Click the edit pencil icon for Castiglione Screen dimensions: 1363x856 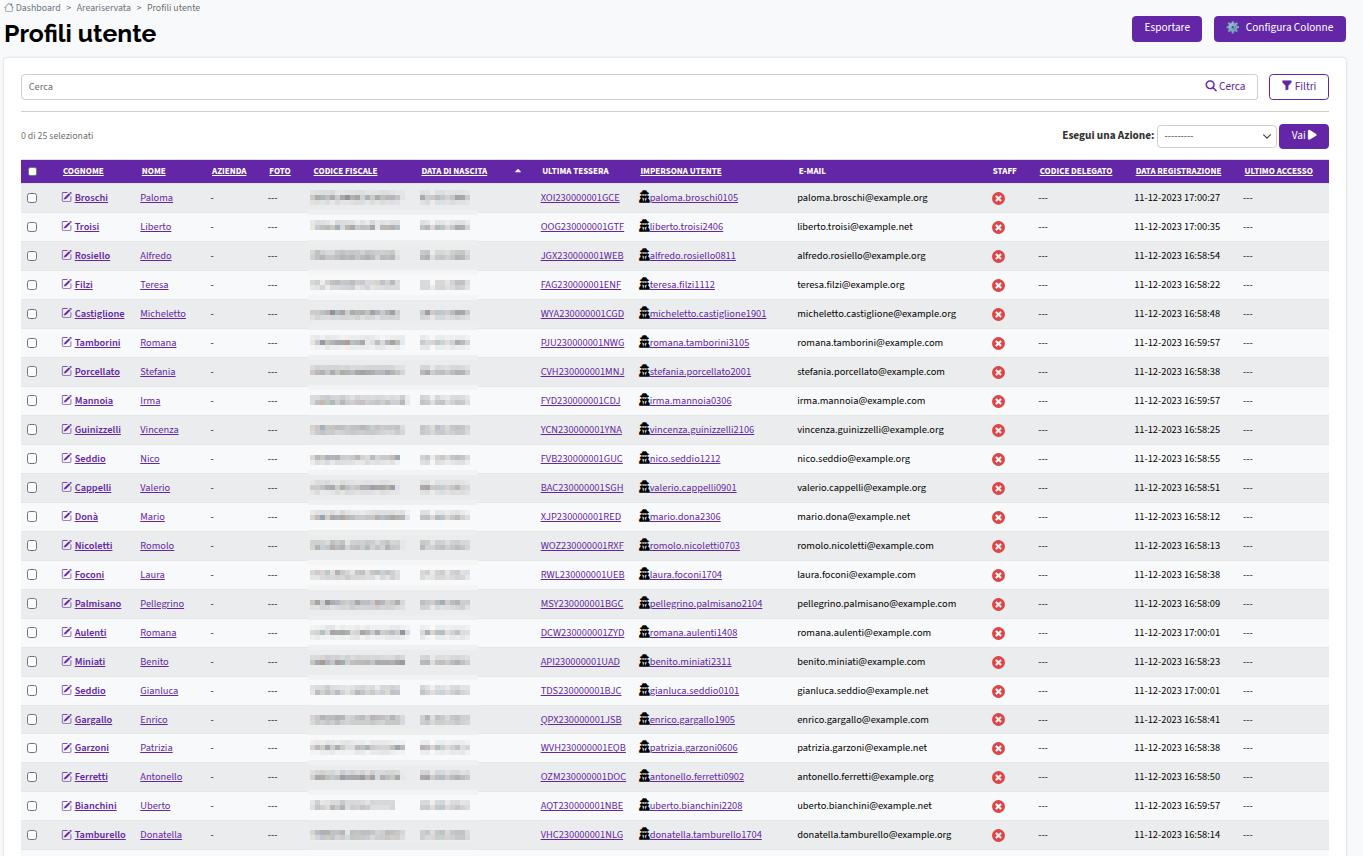pos(67,314)
